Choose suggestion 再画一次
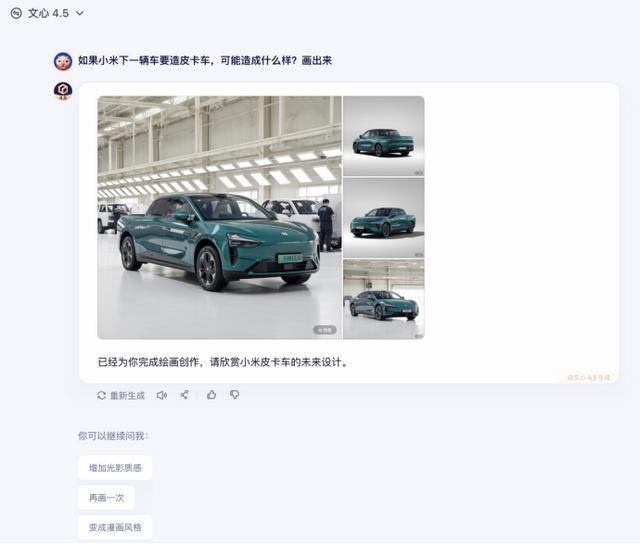 coord(106,498)
